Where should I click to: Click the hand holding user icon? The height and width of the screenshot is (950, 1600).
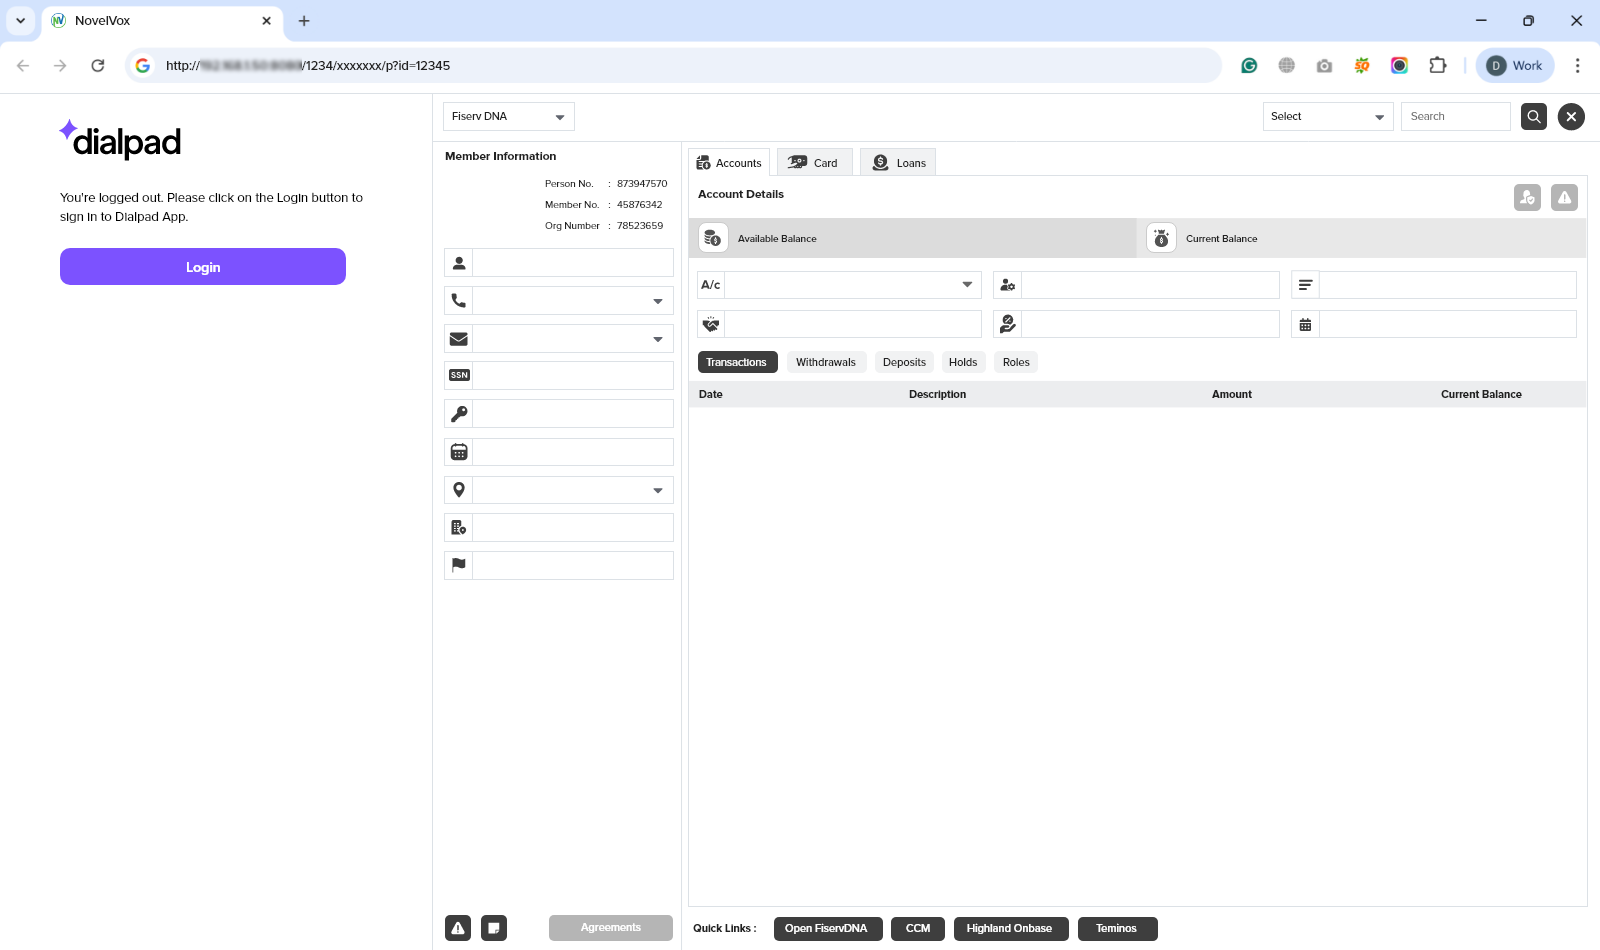(1008, 324)
